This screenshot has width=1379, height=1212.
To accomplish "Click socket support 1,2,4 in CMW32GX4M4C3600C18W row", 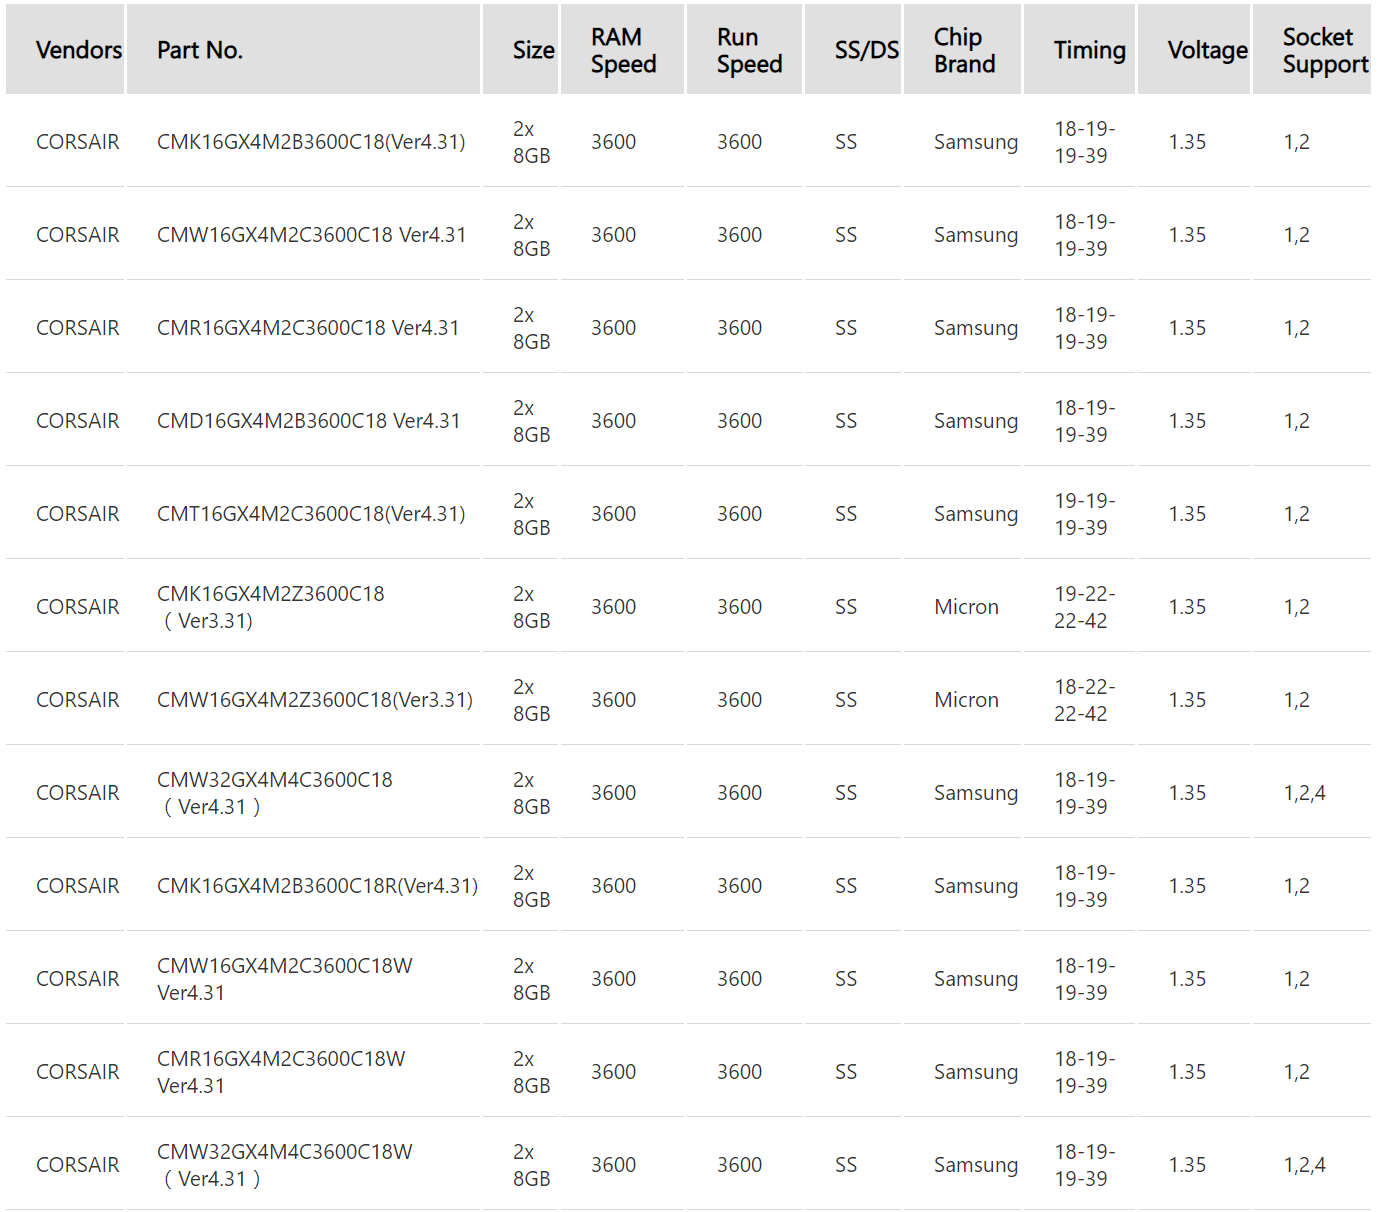I will click(x=1304, y=1165).
